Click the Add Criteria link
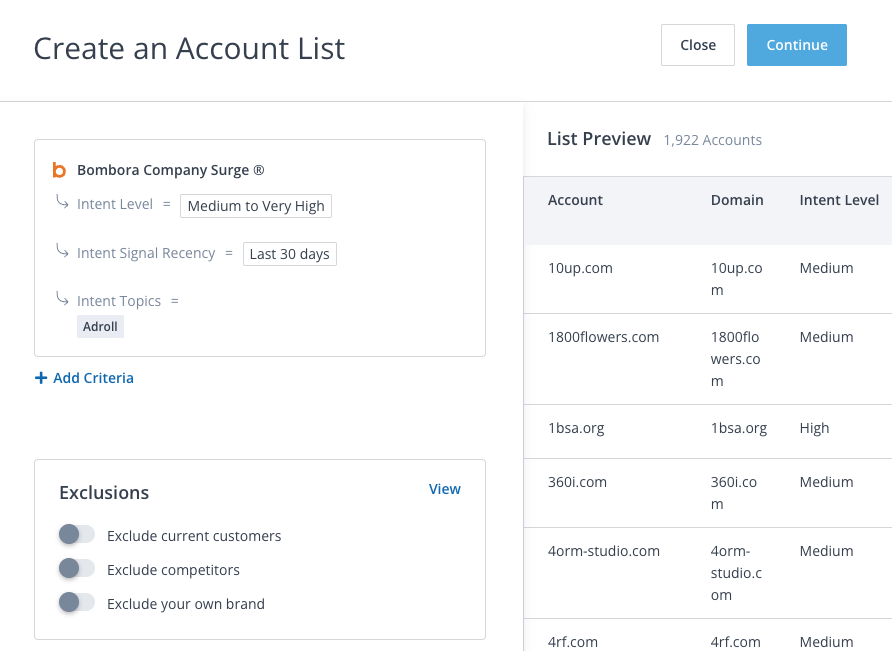The image size is (892, 651). [93, 378]
